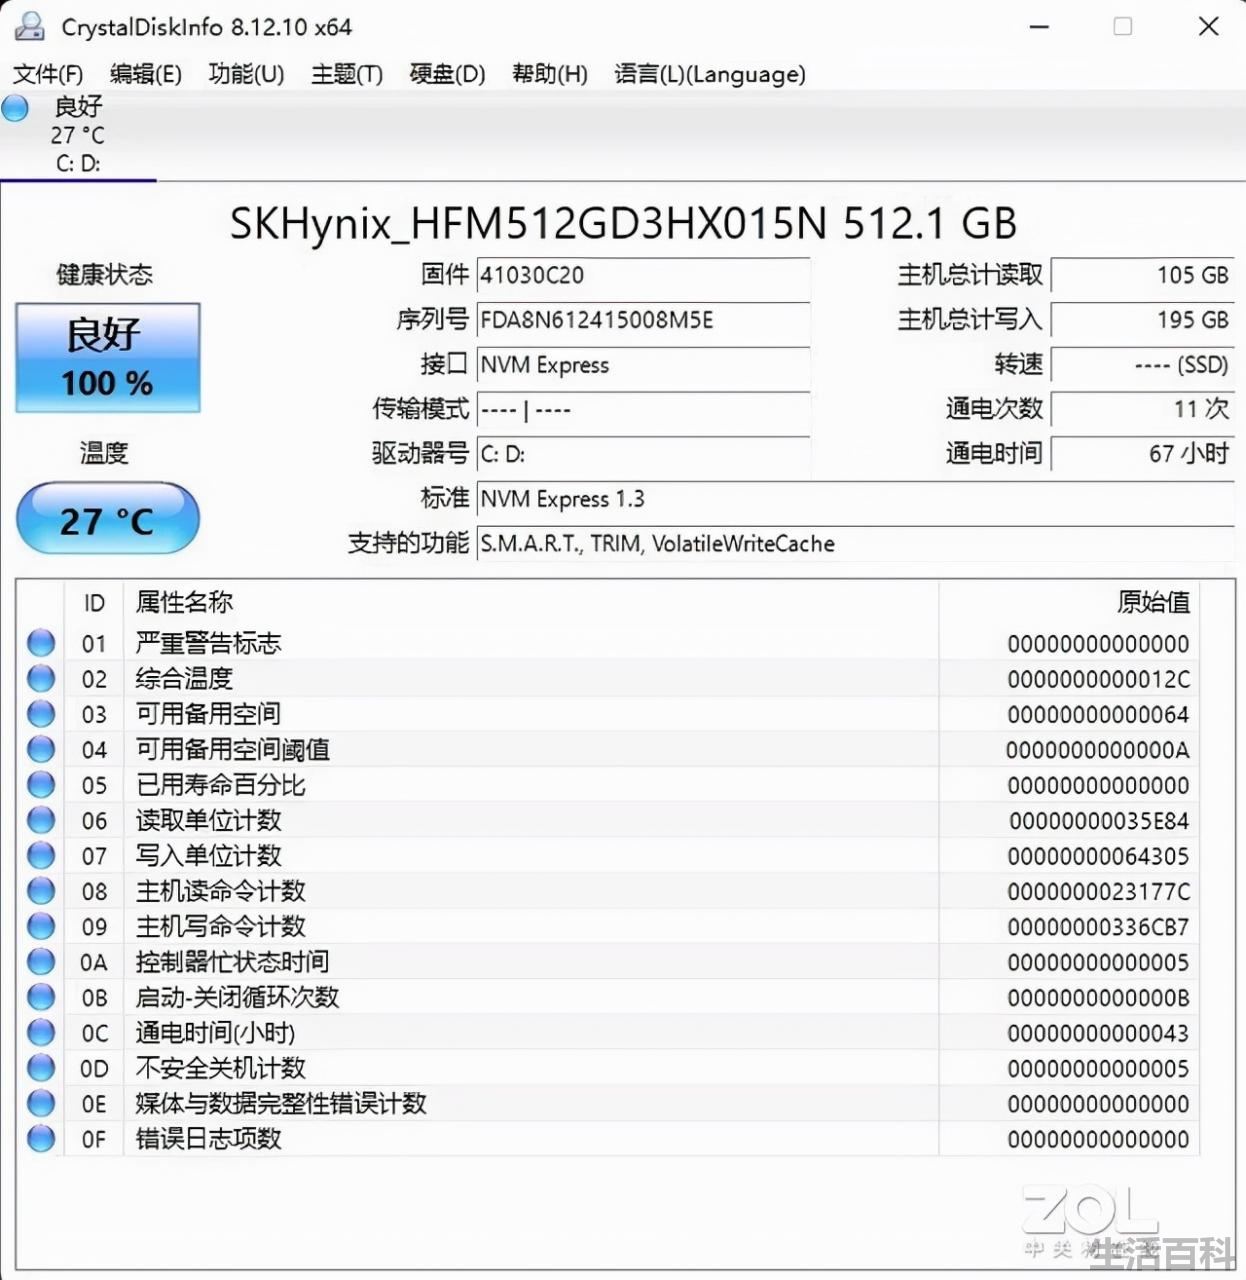Click the status orb for 0D 不安全关机计数
1246x1280 pixels.
point(41,1068)
